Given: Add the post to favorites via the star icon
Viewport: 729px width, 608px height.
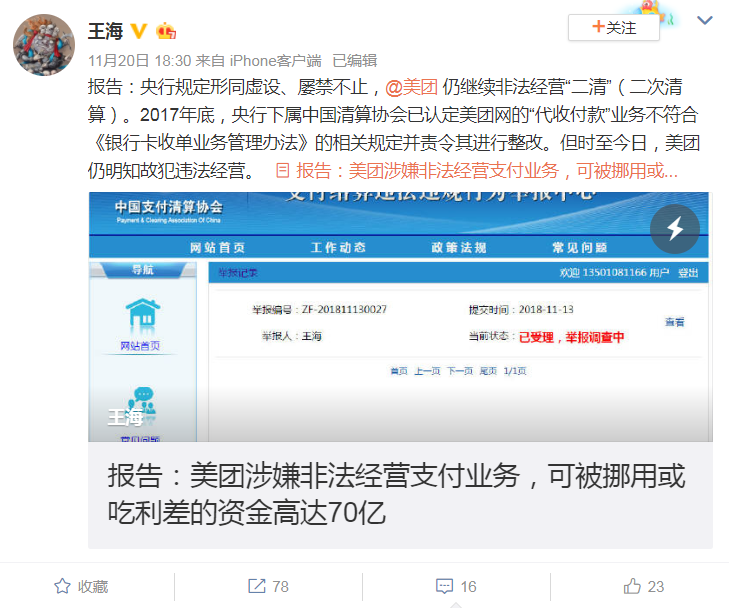Looking at the screenshot, I should point(62,586).
